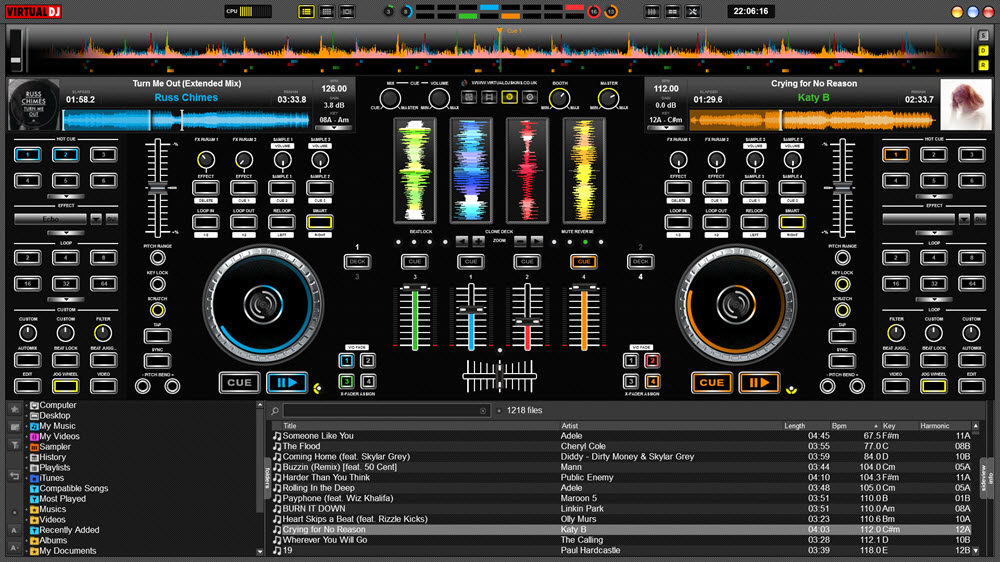Viewport: 1000px width, 562px height.
Task: Open the left deck key dropdown under 08A
Action: [334, 128]
